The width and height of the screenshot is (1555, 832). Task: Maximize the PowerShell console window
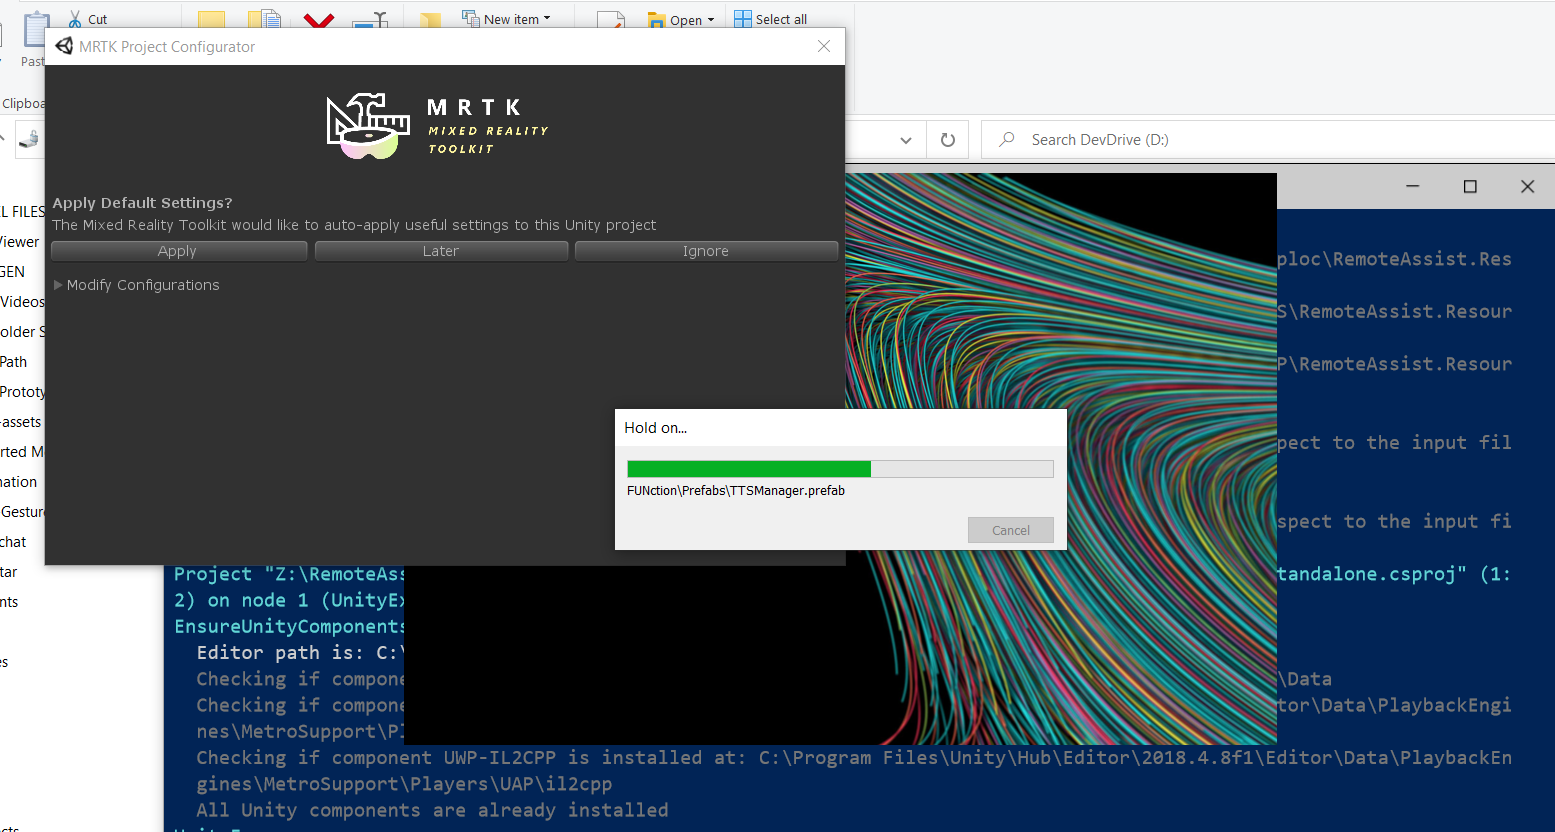point(1470,186)
